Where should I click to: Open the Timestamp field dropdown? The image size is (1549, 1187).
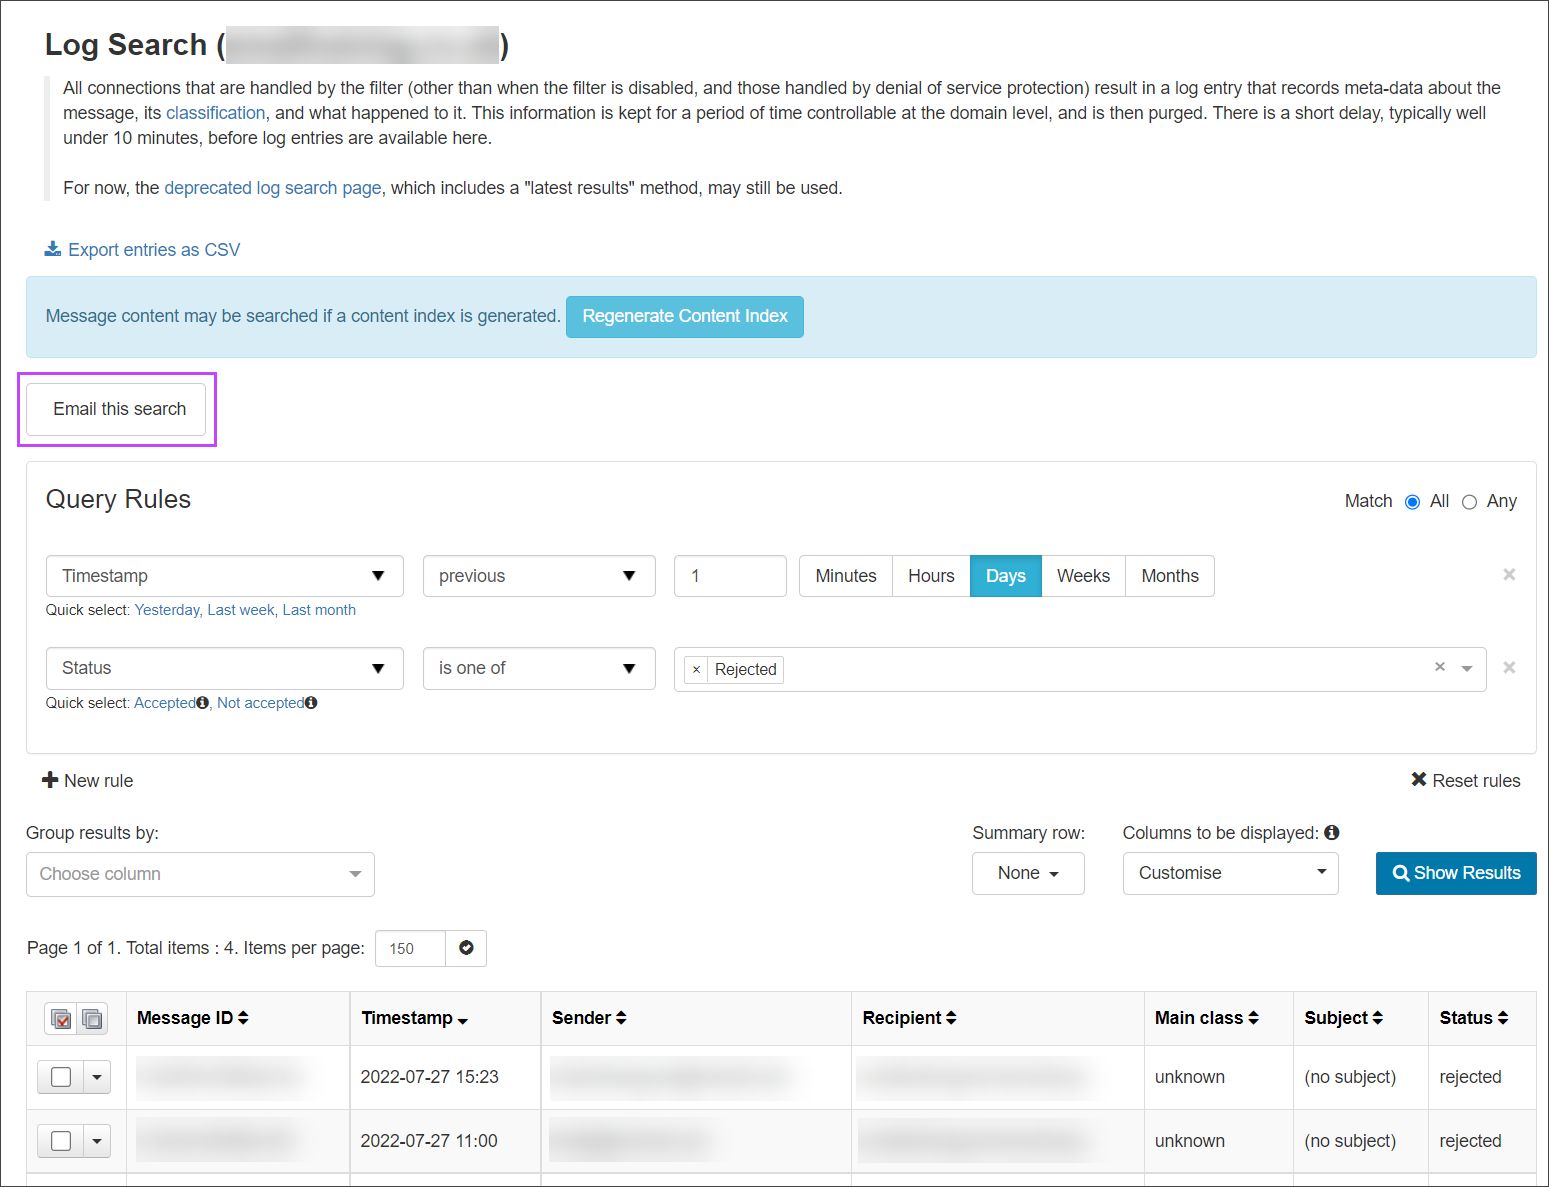(224, 576)
